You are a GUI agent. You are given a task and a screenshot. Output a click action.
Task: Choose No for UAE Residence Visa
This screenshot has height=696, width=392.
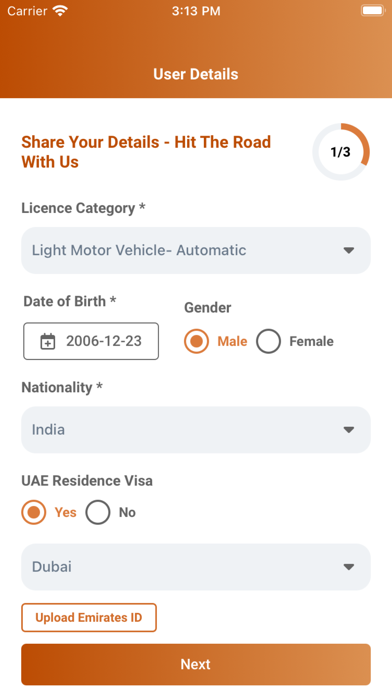(98, 512)
